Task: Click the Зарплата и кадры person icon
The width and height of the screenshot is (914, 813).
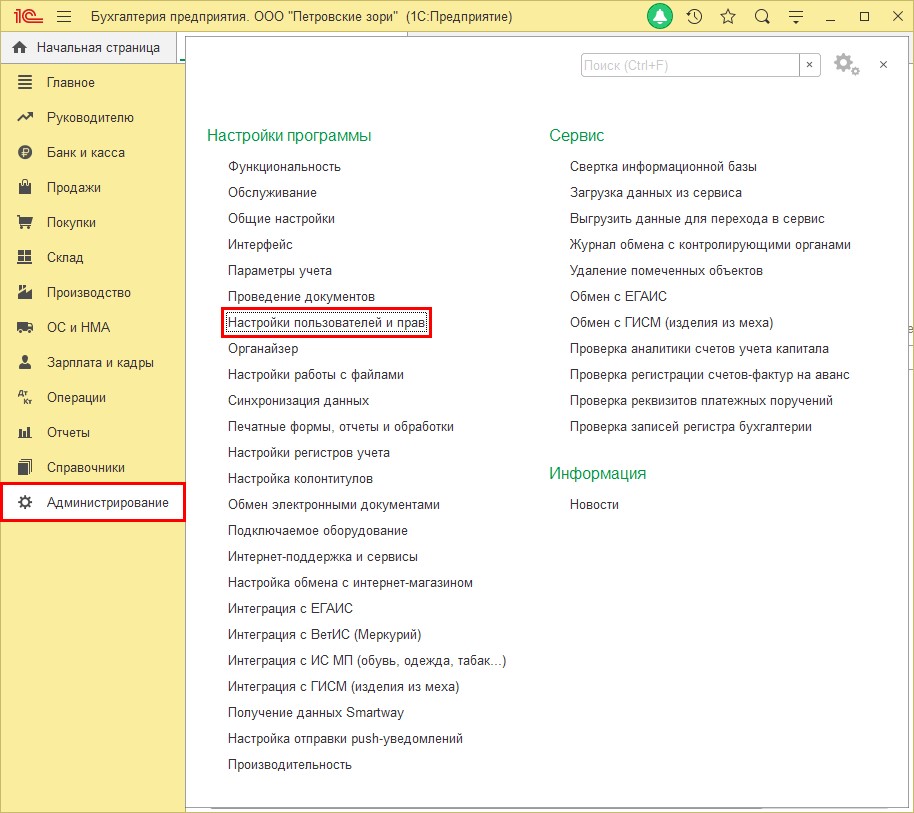Action: click(x=24, y=362)
